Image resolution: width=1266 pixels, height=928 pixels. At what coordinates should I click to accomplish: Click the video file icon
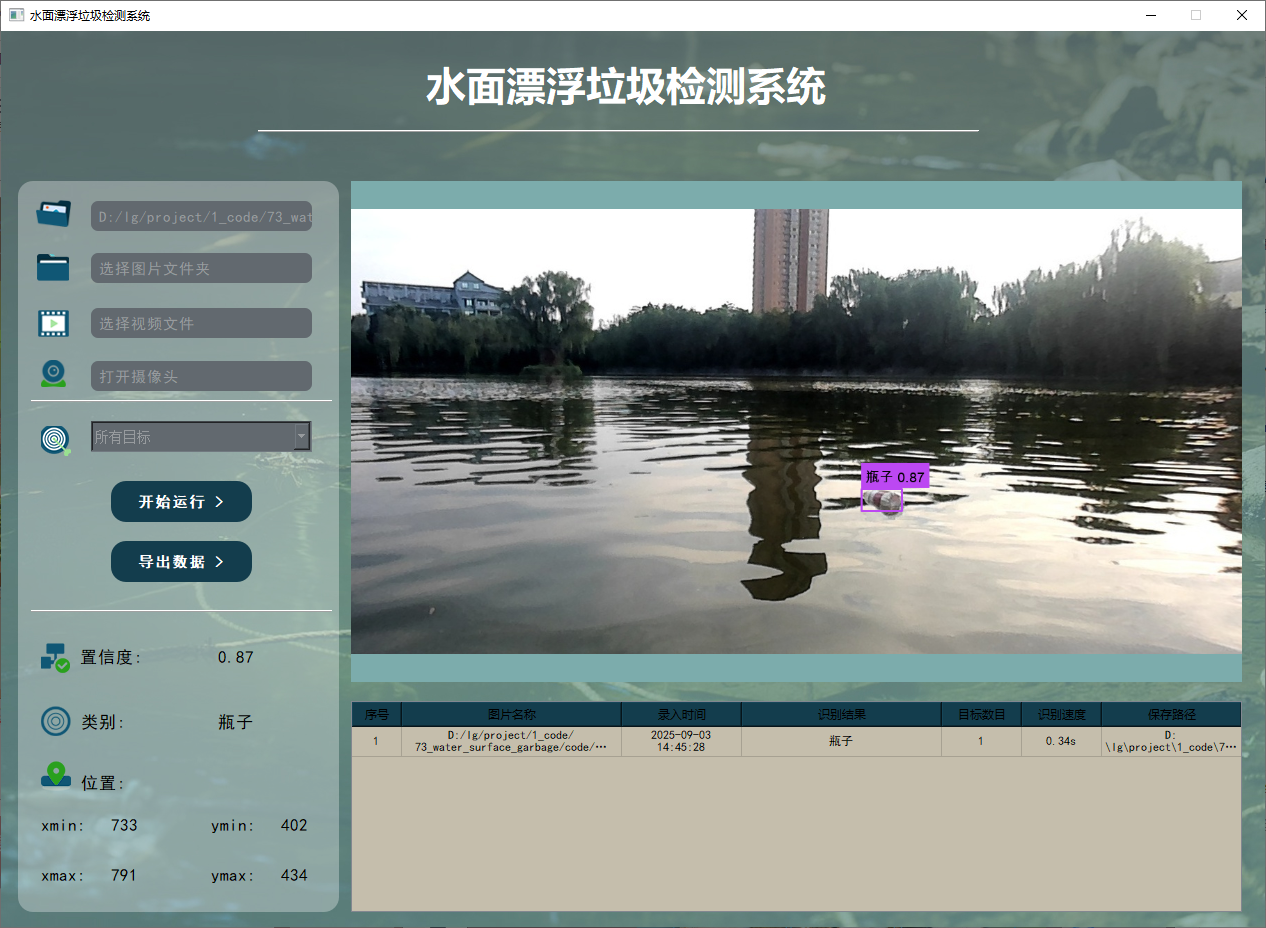click(x=53, y=323)
